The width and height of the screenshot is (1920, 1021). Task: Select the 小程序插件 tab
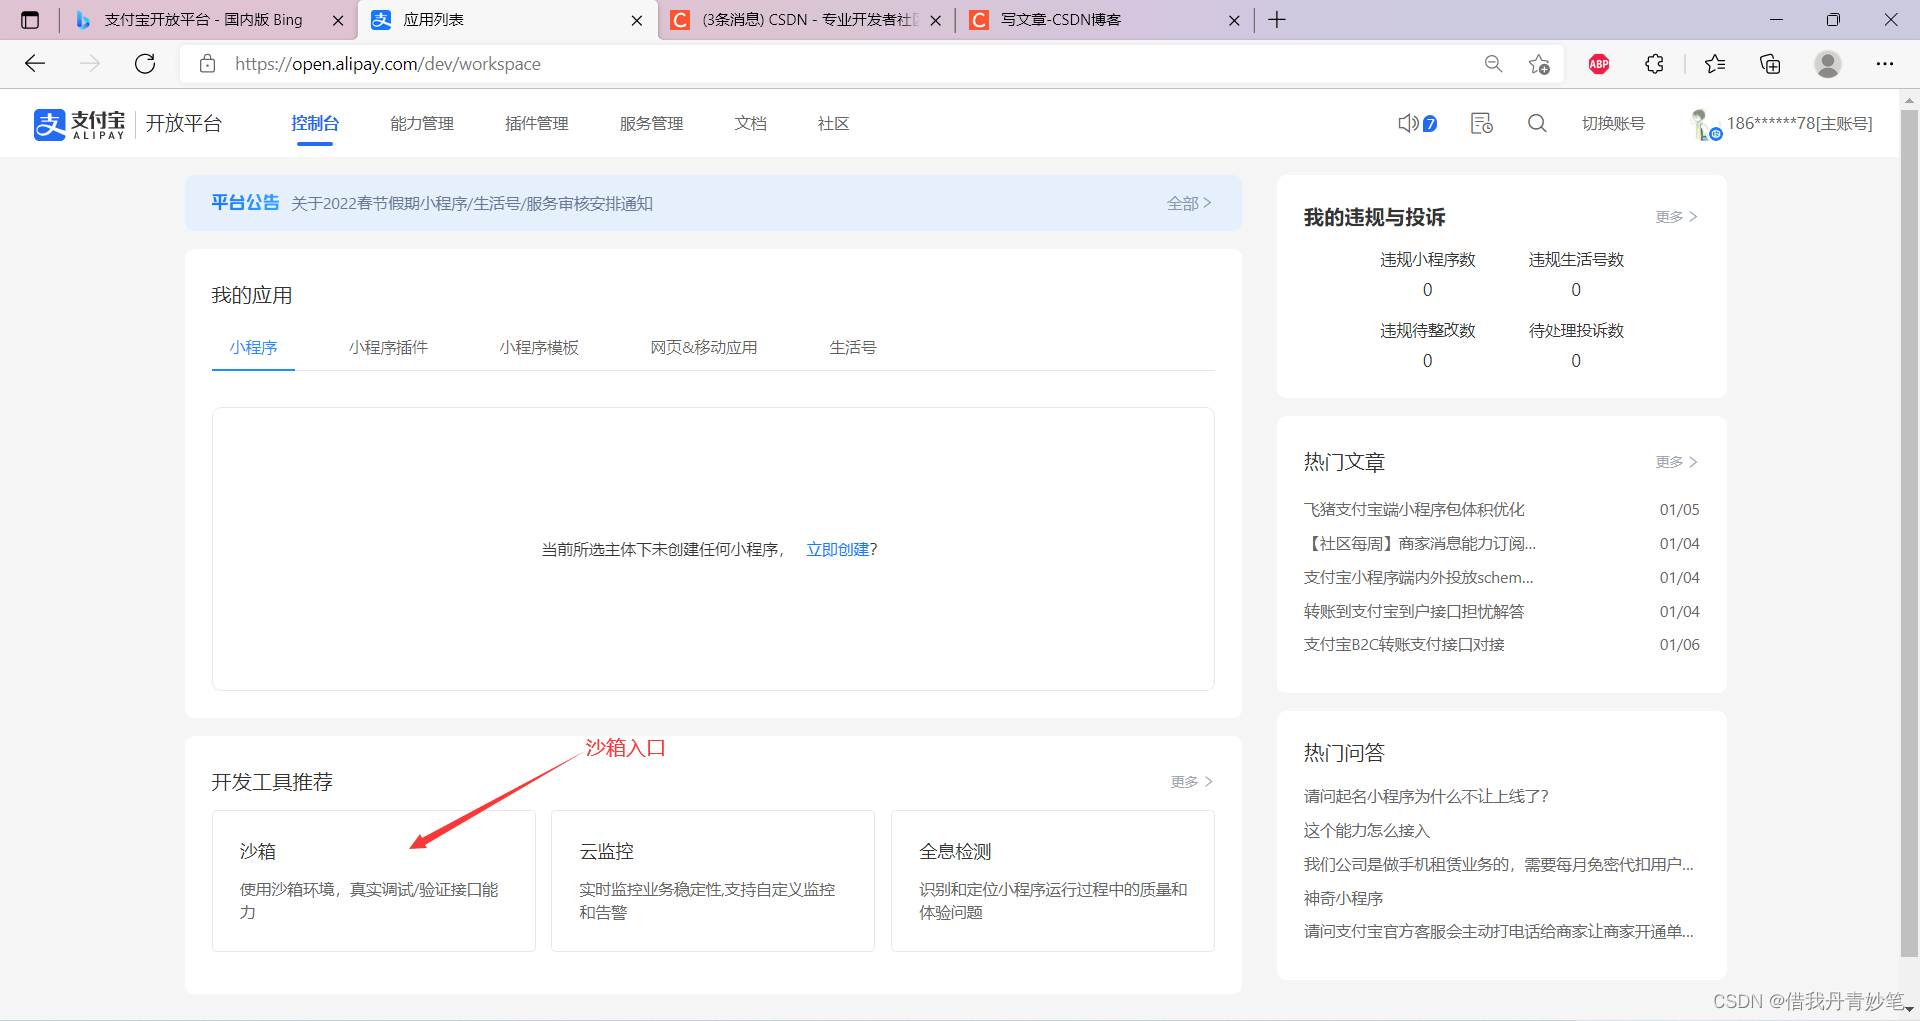(x=388, y=347)
